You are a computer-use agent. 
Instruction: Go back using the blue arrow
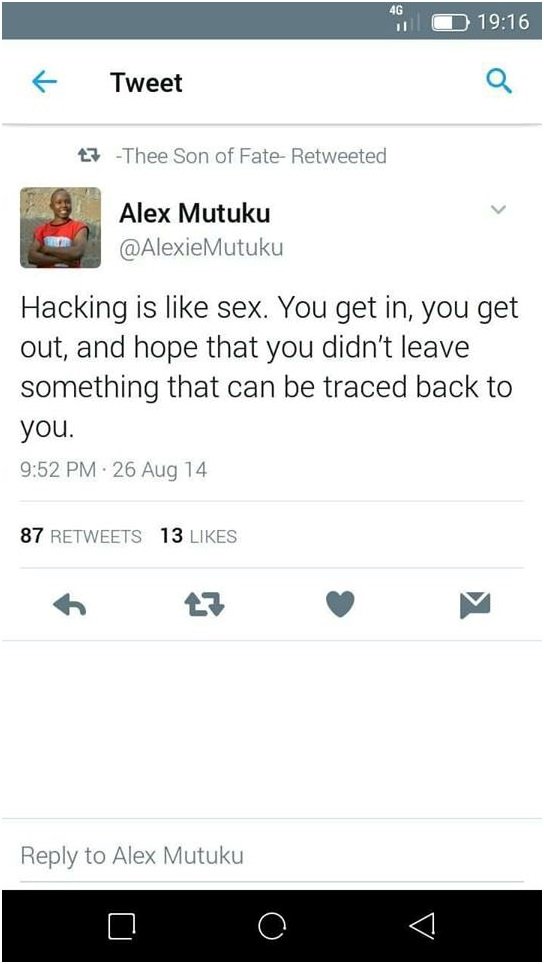pos(44,82)
